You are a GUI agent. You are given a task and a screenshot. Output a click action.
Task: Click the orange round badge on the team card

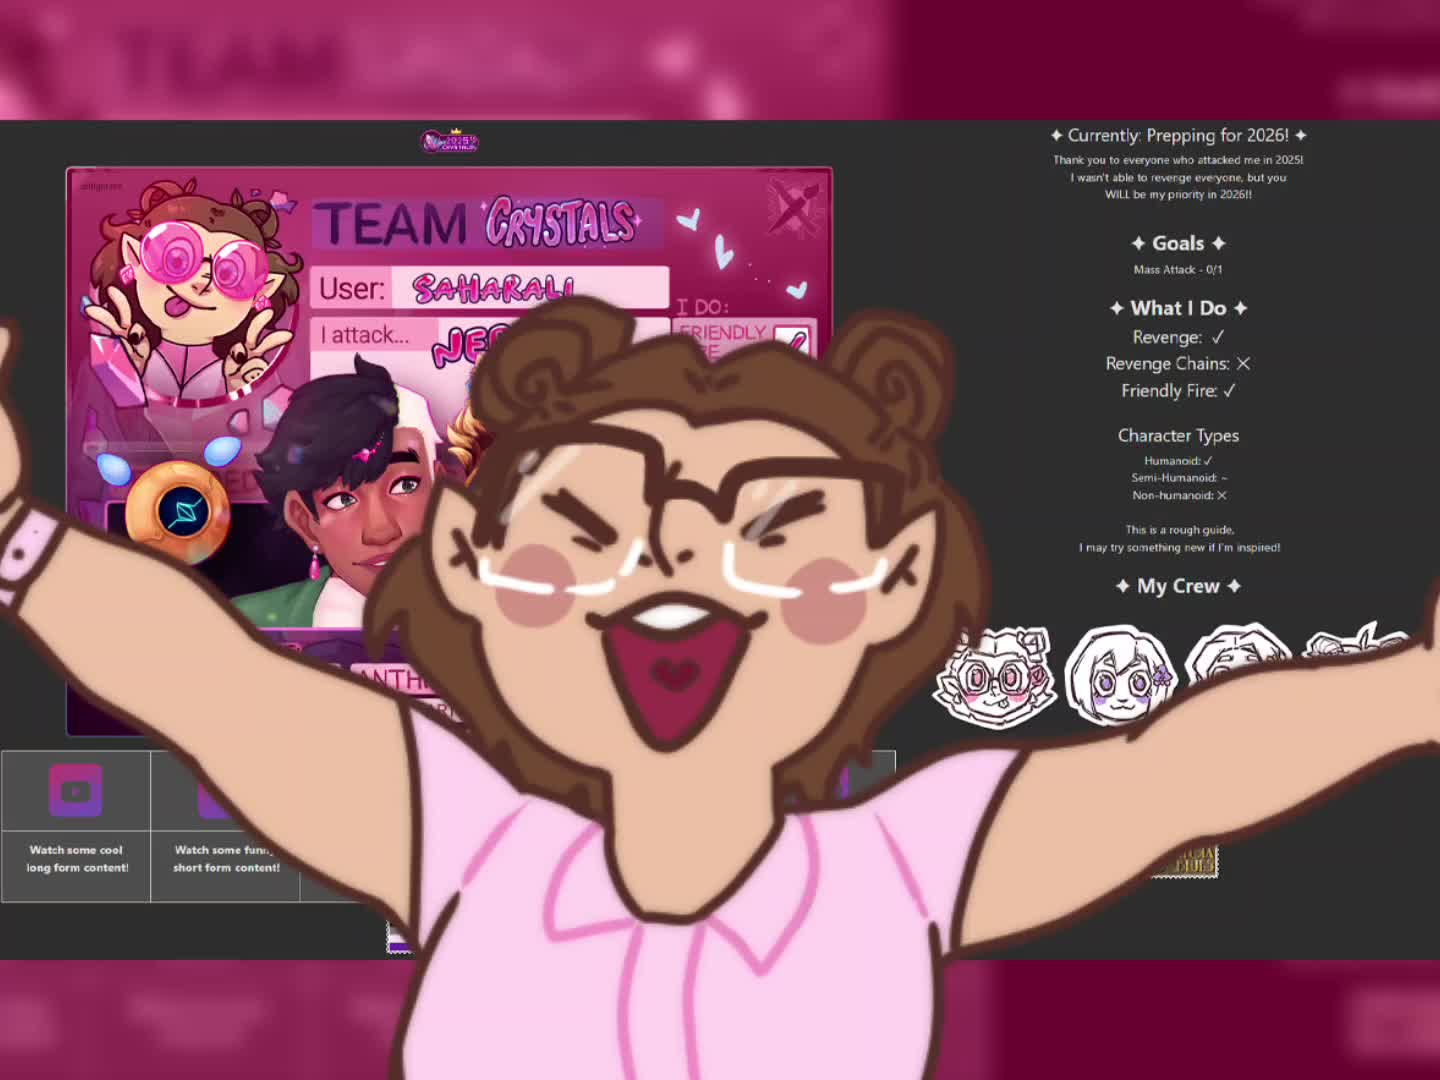pyautogui.click(x=179, y=511)
